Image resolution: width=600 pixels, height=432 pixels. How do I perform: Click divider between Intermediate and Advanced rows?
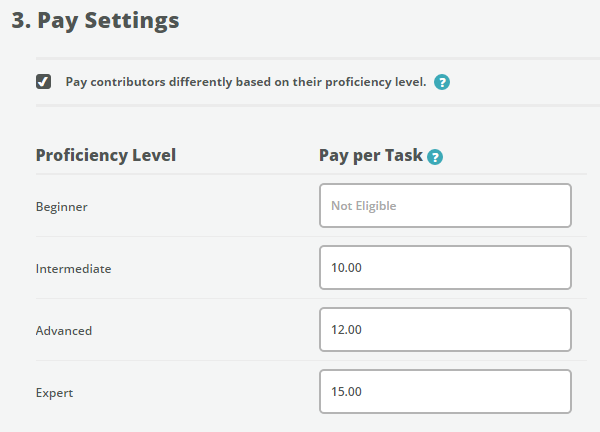point(311,298)
